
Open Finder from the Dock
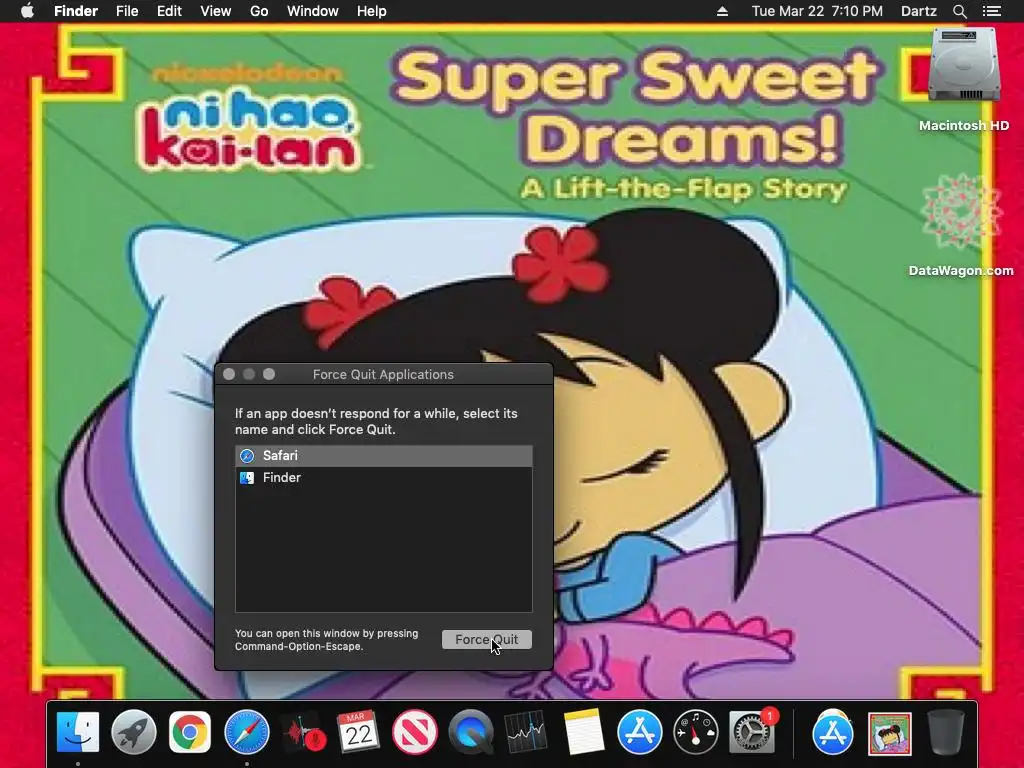click(x=78, y=732)
